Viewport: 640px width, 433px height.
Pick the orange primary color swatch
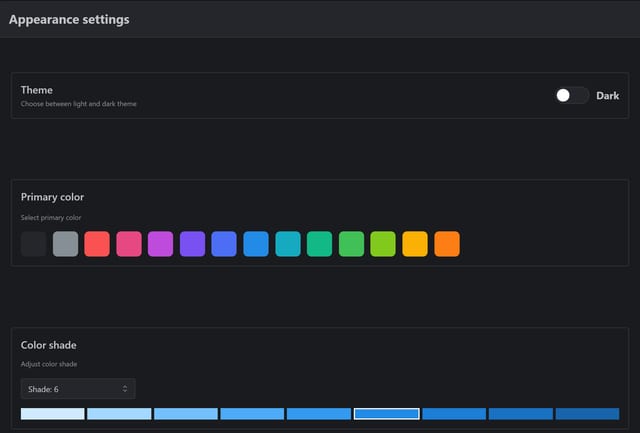(447, 244)
